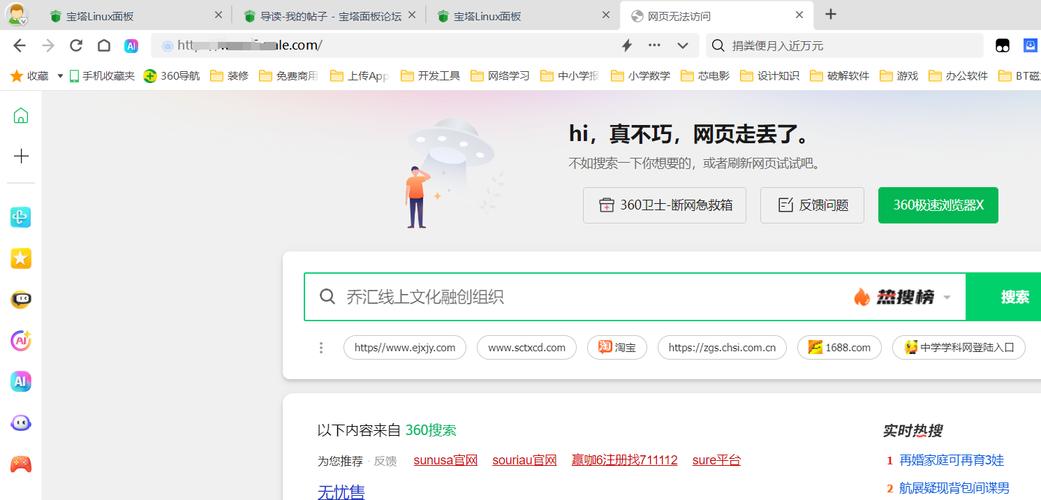1041x500 pixels.
Task: Reload the page with refresh icon
Action: point(76,45)
